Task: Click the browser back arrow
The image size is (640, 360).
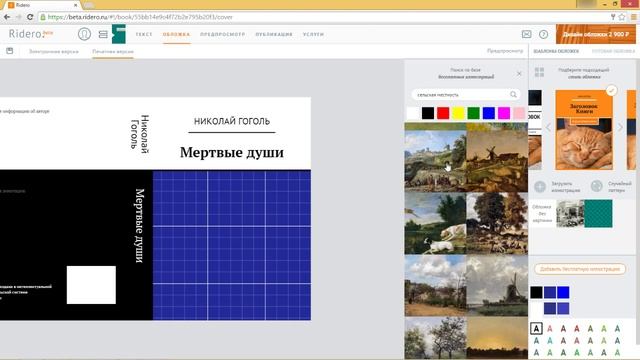Action: point(7,17)
